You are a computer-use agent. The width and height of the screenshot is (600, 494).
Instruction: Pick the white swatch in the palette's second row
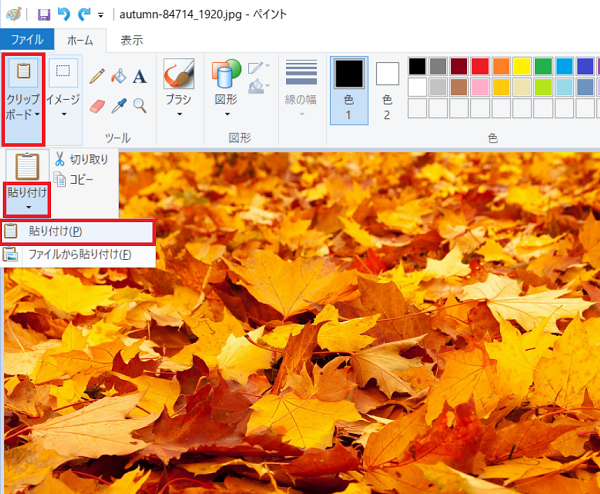(417, 87)
